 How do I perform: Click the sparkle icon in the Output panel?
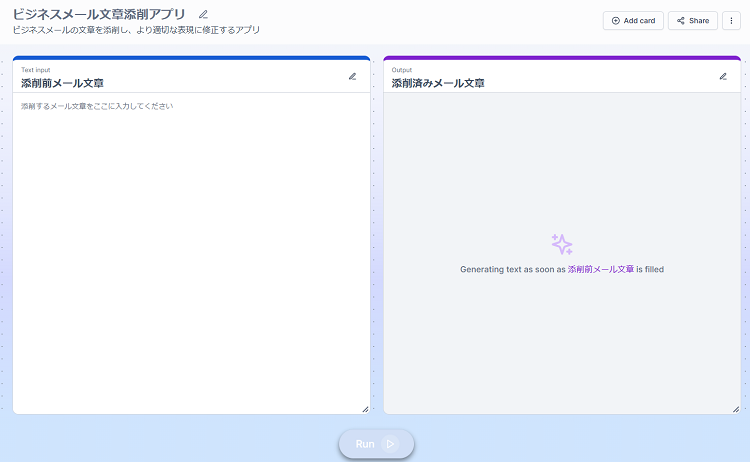click(x=562, y=244)
